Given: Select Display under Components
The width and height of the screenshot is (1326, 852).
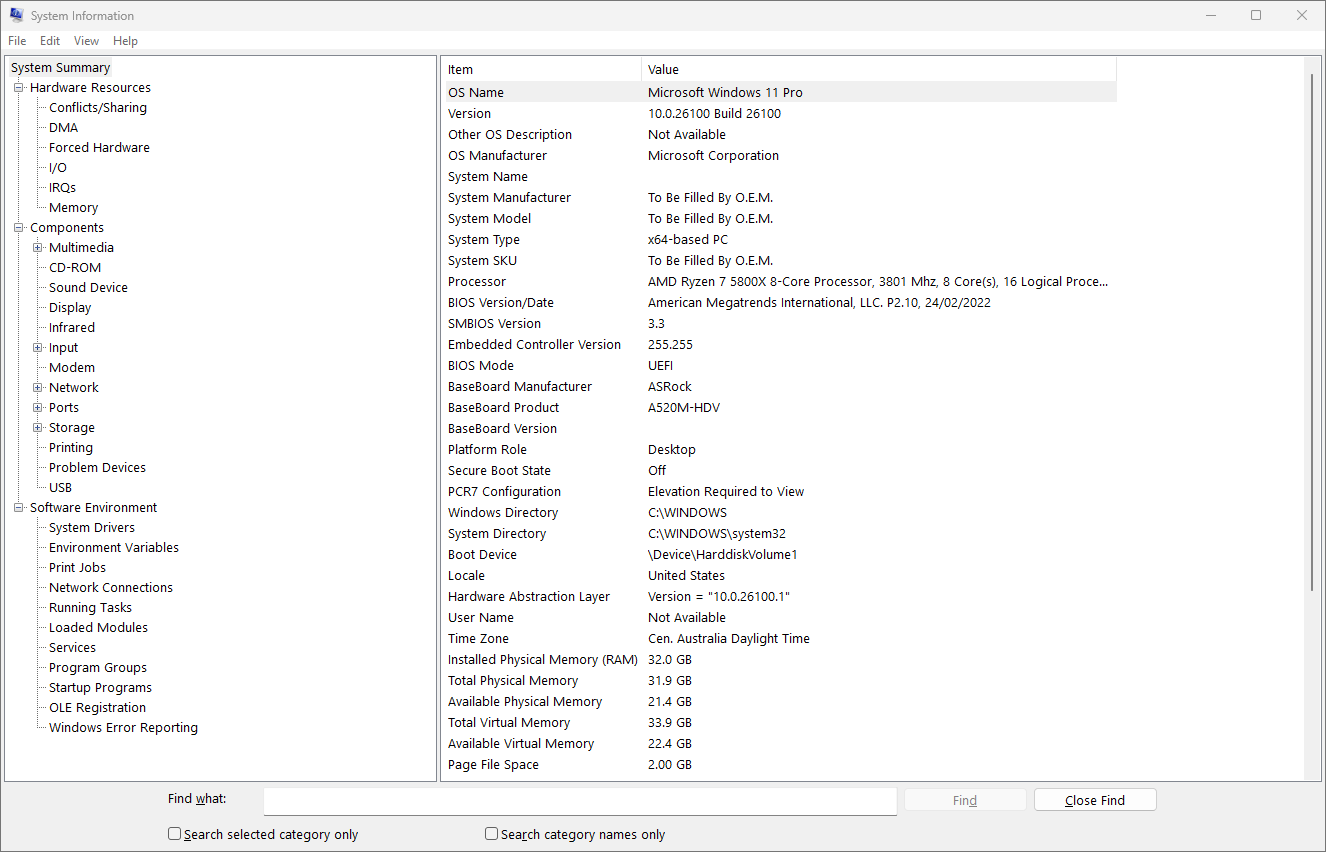Looking at the screenshot, I should click(69, 307).
